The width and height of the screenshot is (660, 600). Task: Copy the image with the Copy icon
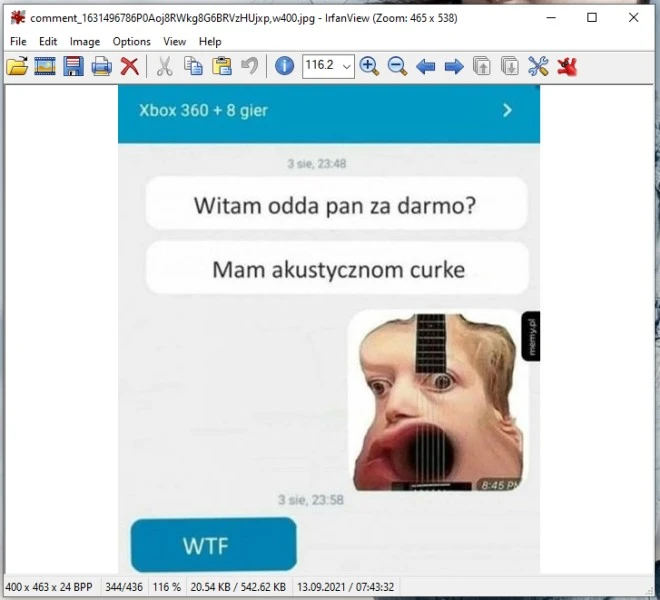tap(193, 66)
